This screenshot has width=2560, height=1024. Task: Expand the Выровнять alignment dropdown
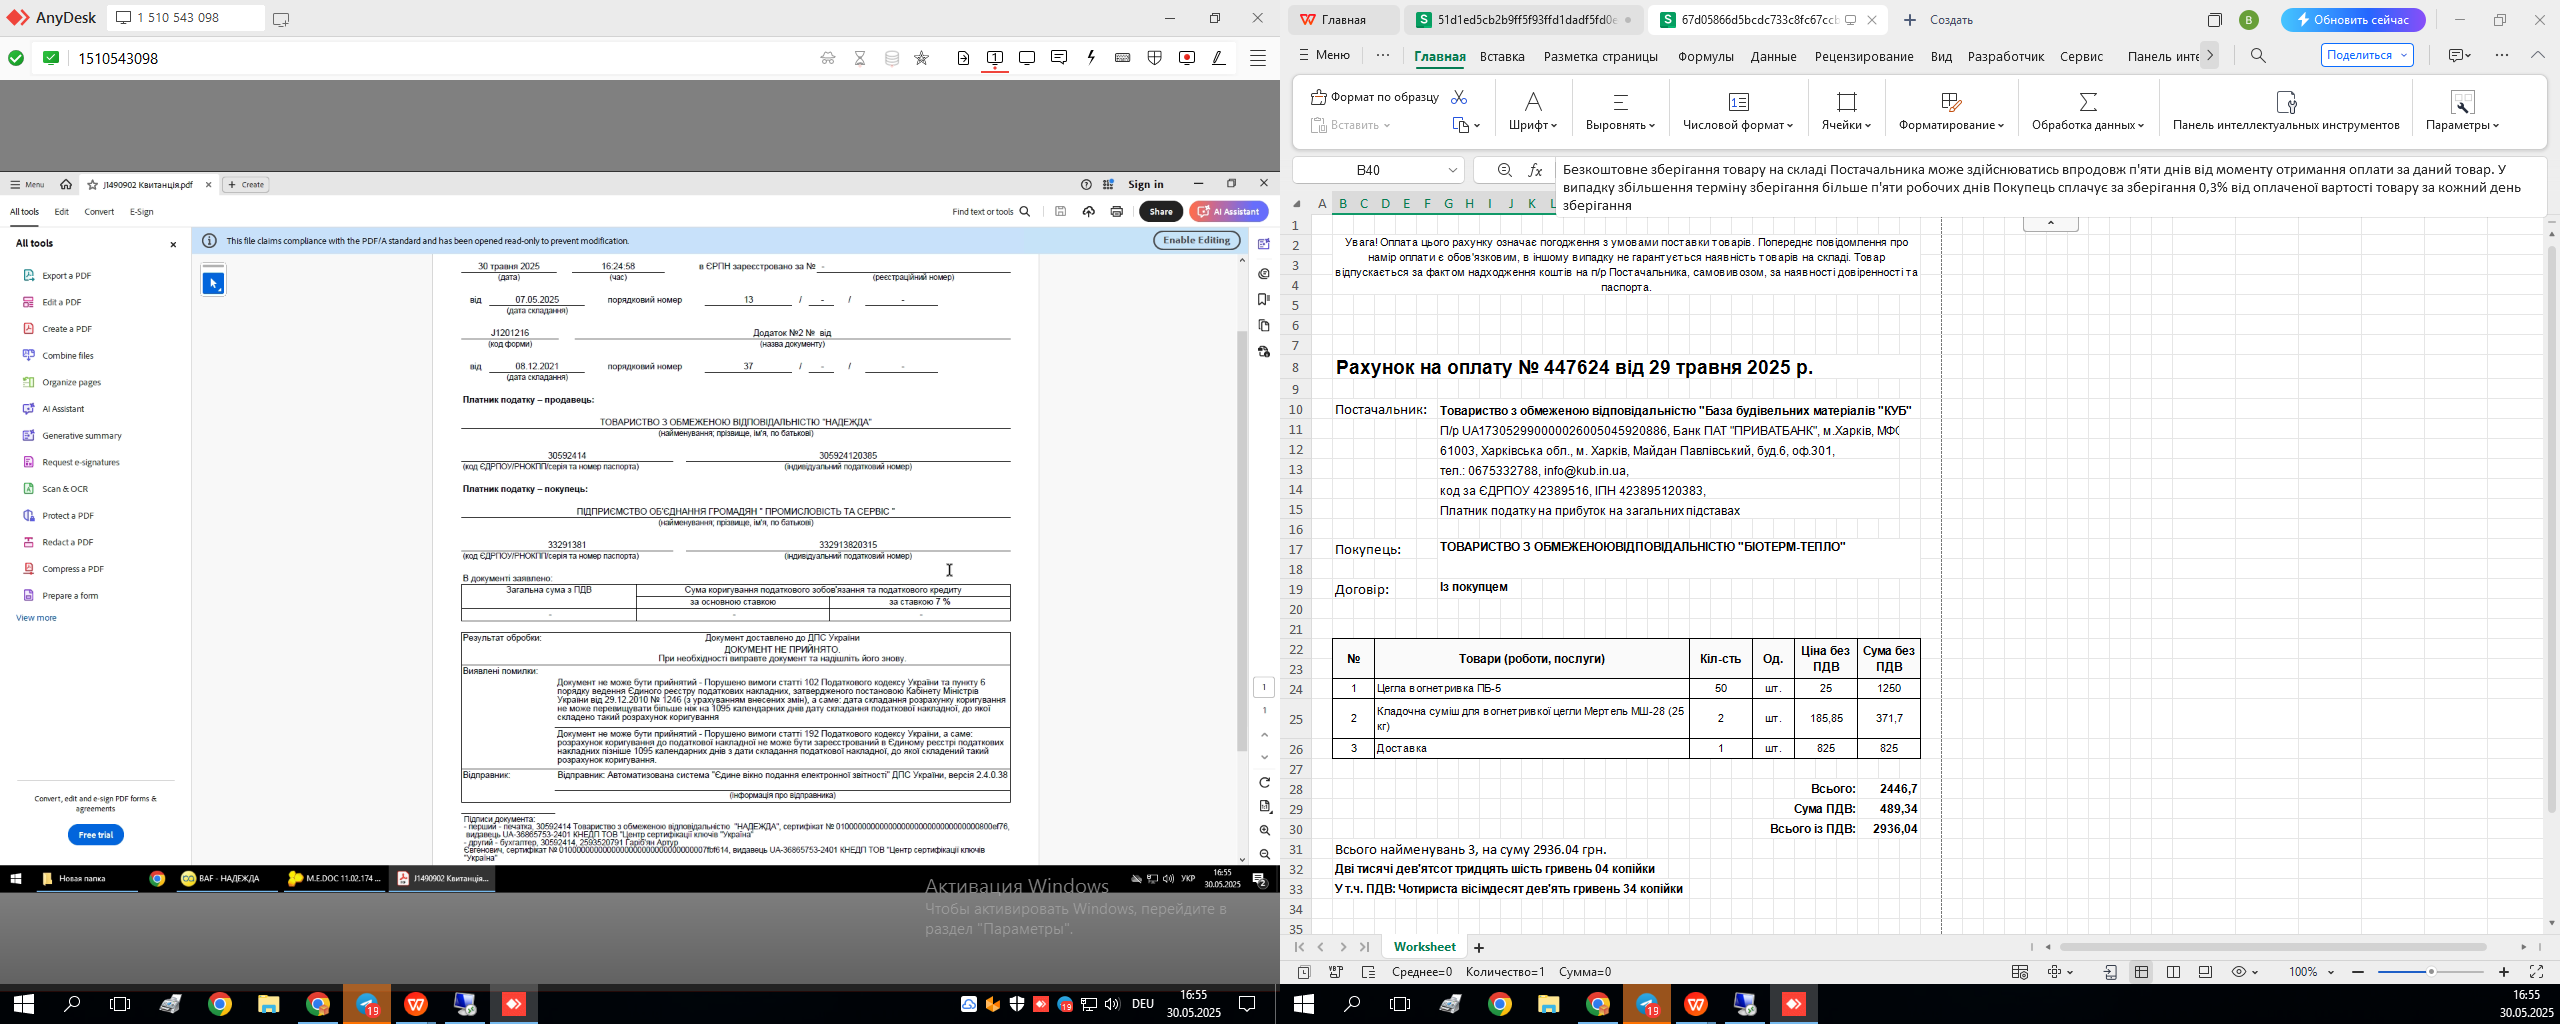point(1620,111)
